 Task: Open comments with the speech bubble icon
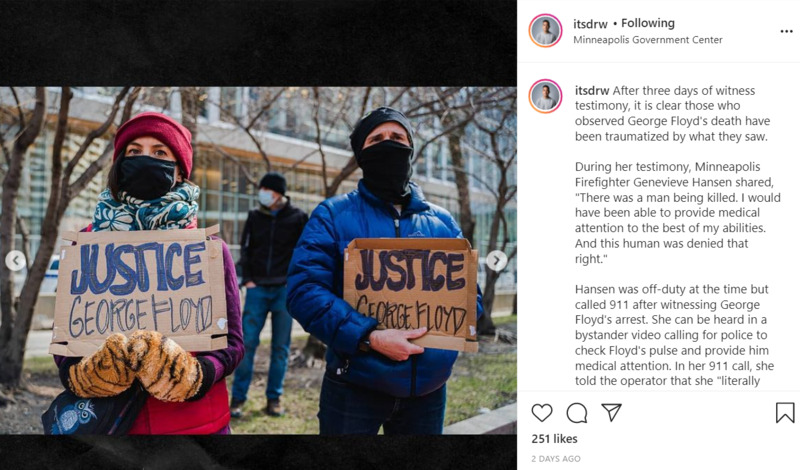(x=577, y=413)
